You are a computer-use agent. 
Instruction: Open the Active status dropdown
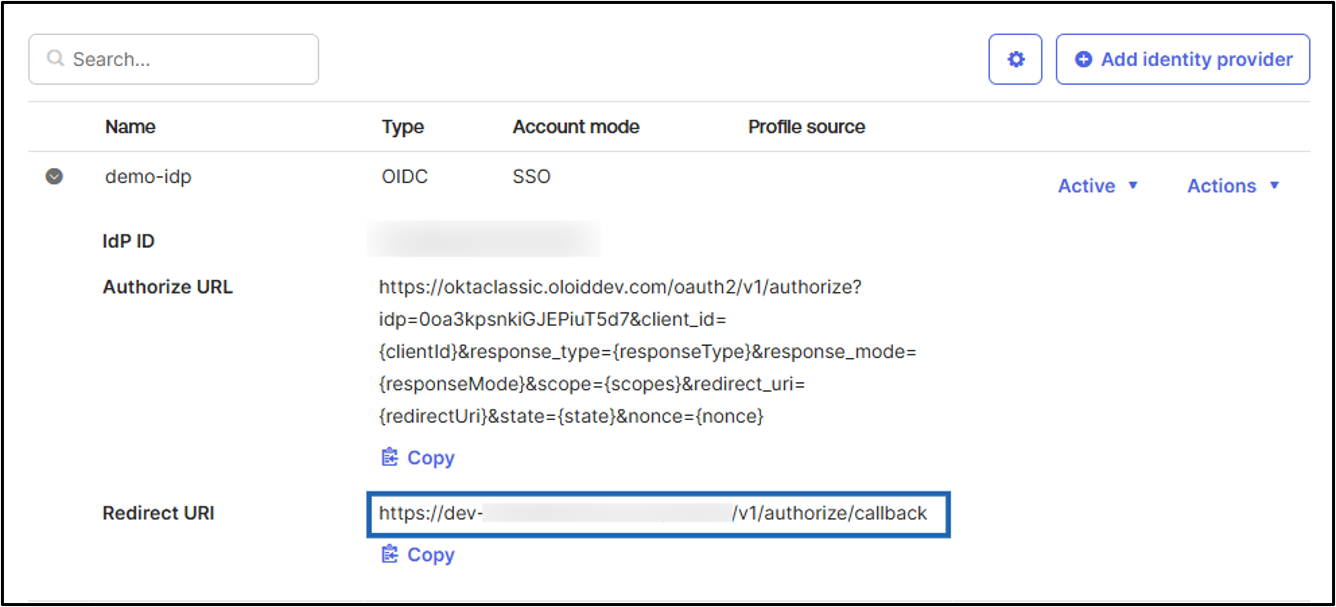point(1098,186)
